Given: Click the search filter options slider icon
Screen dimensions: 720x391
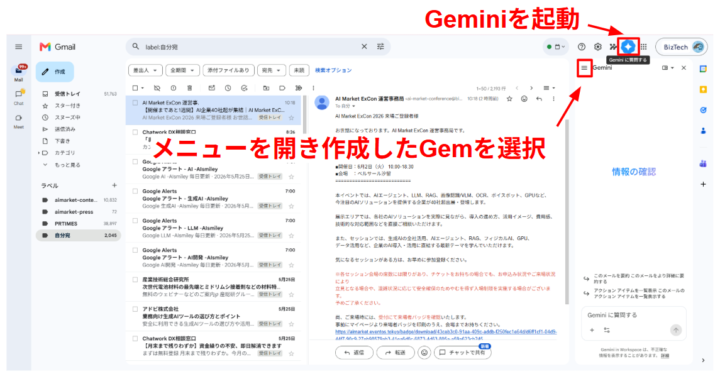Looking at the screenshot, I should tap(381, 46).
